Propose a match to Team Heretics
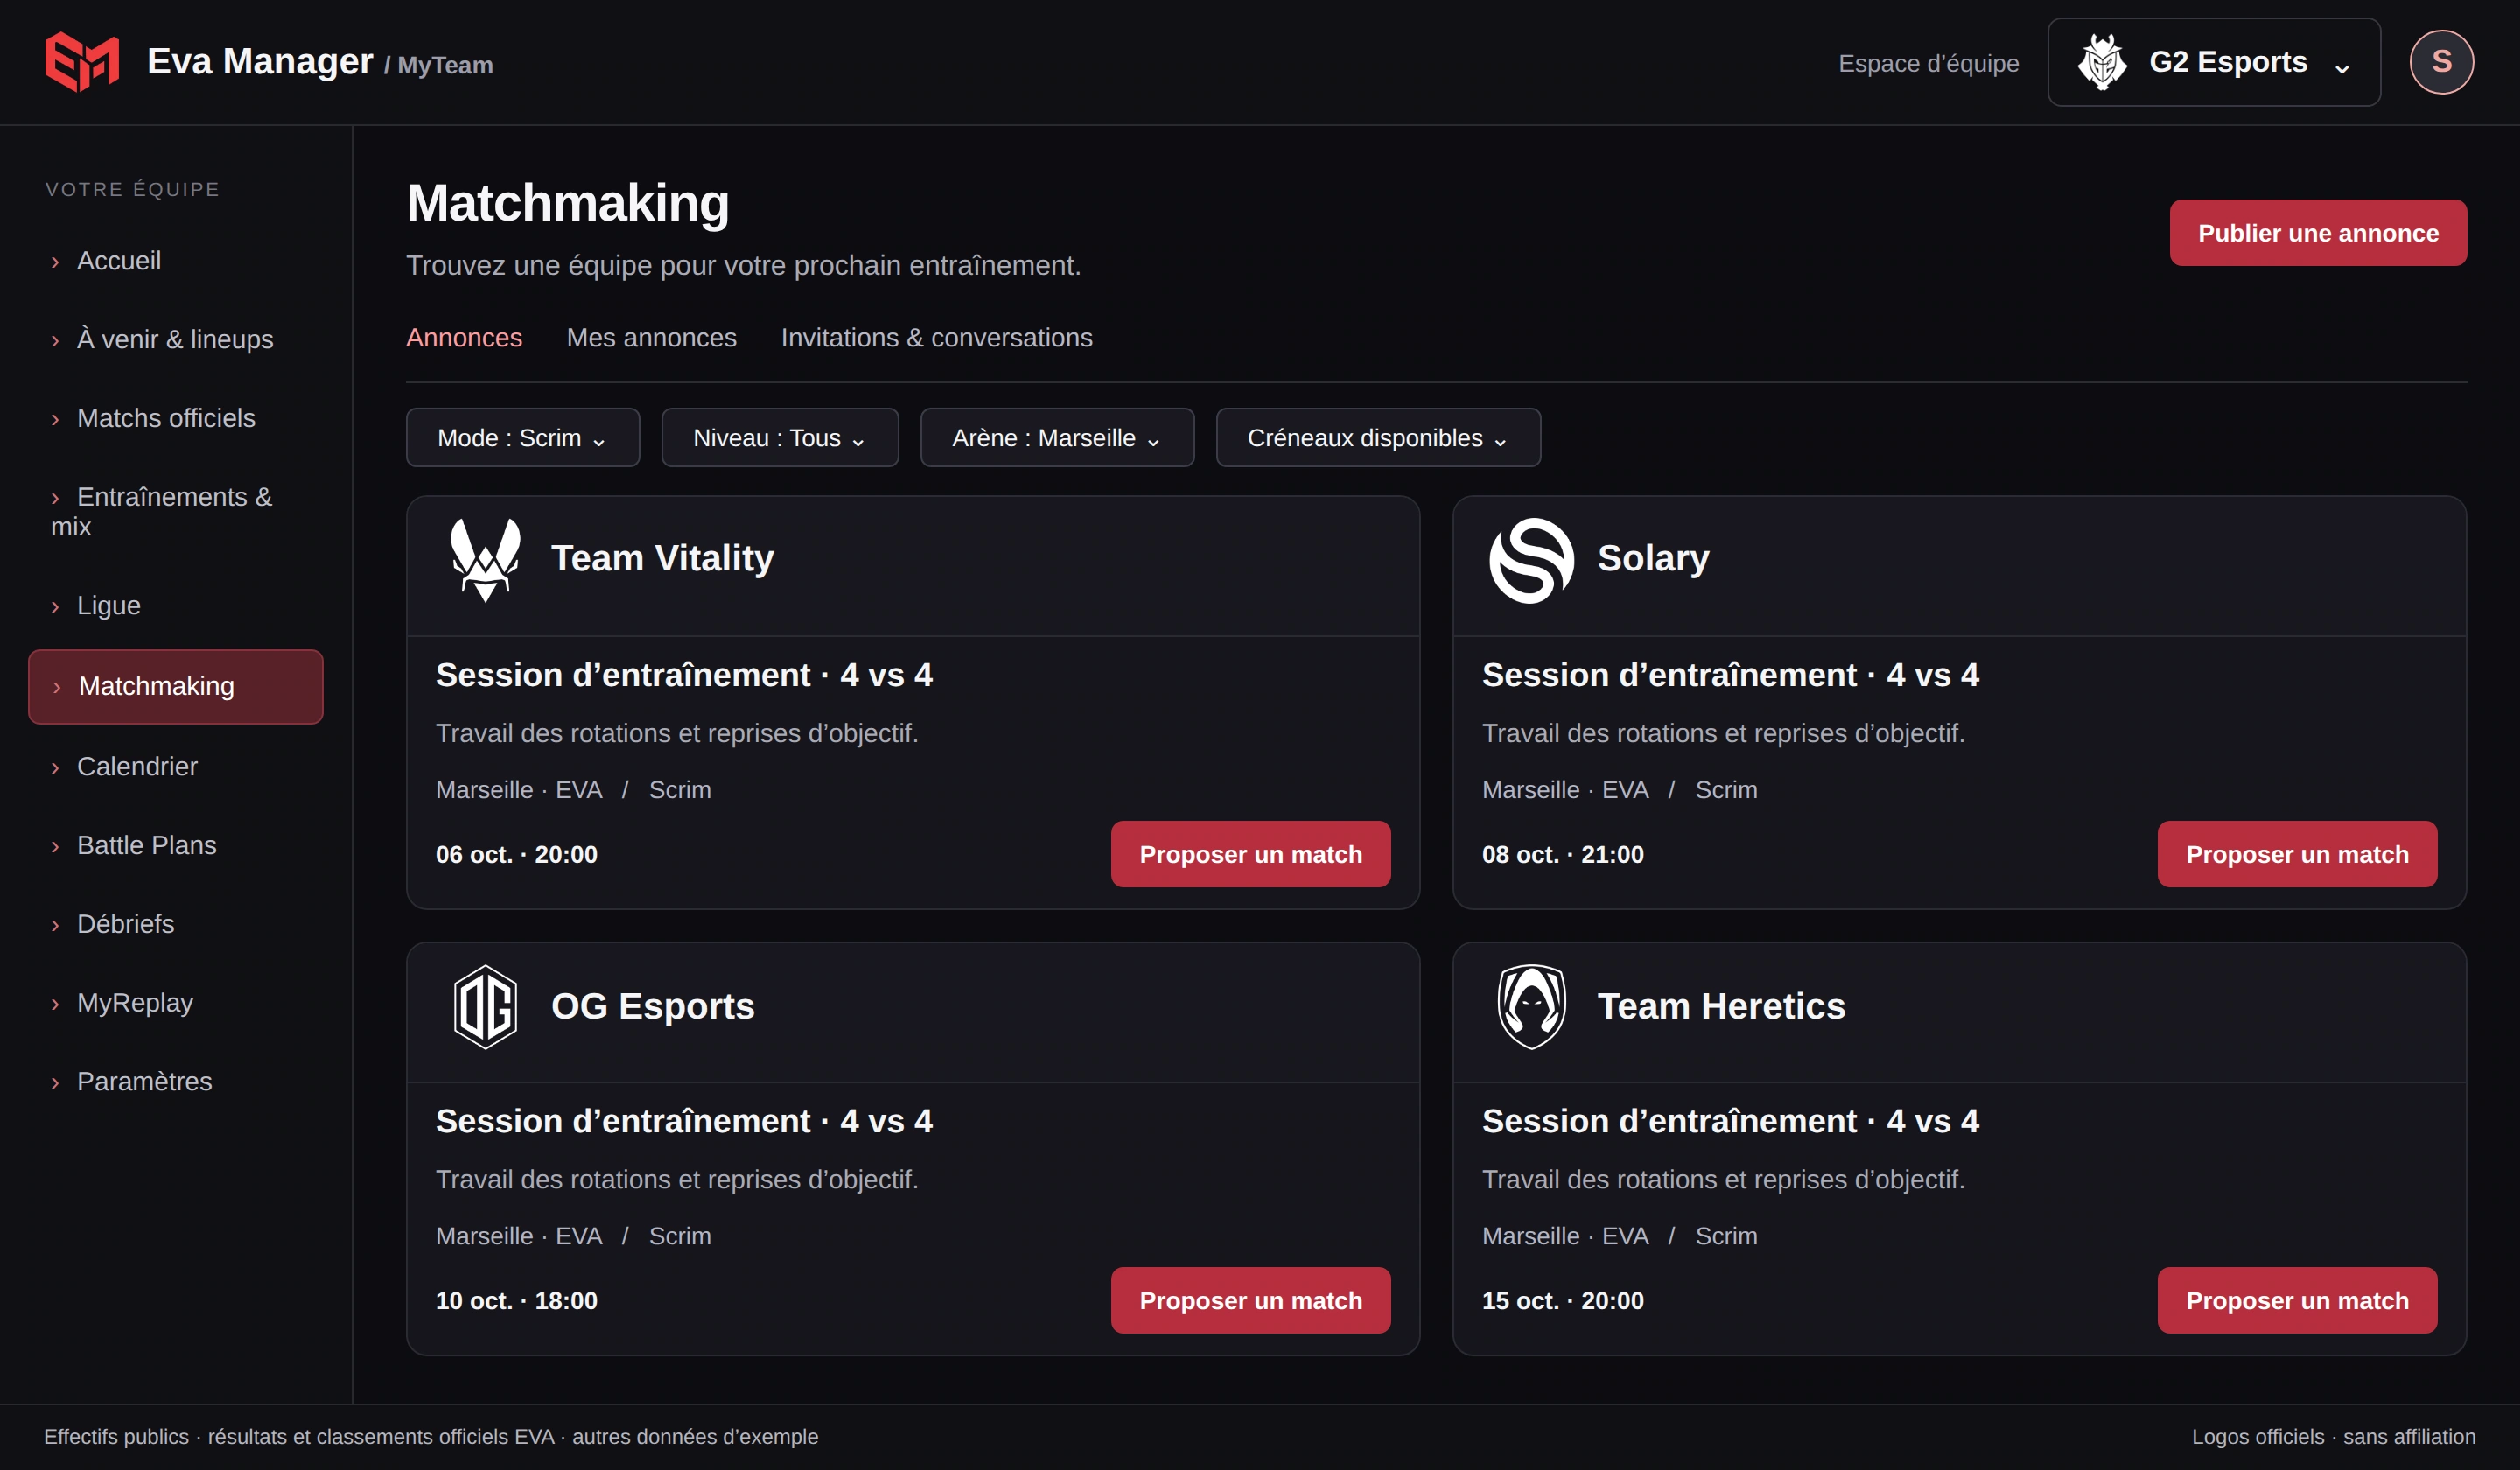The width and height of the screenshot is (2520, 1470). (x=2296, y=1300)
